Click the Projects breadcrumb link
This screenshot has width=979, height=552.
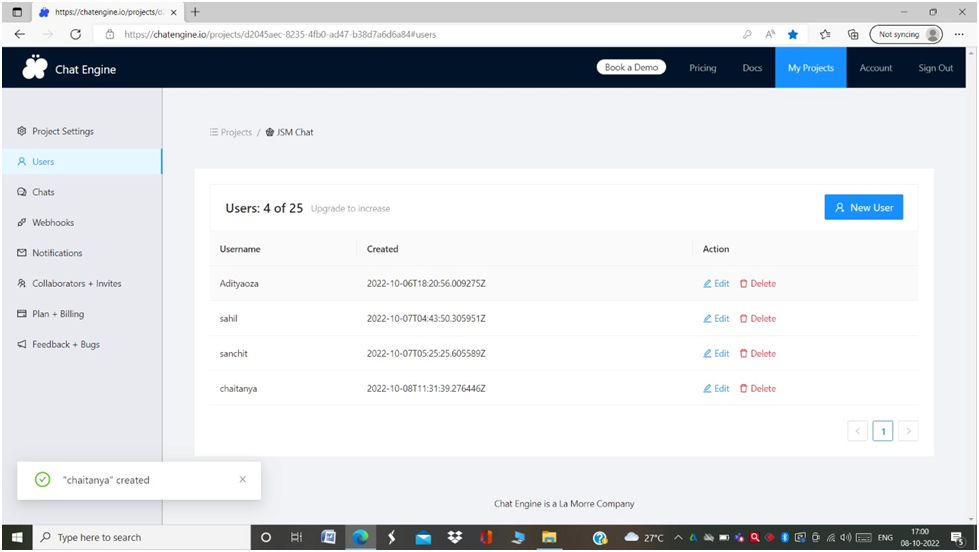231,132
